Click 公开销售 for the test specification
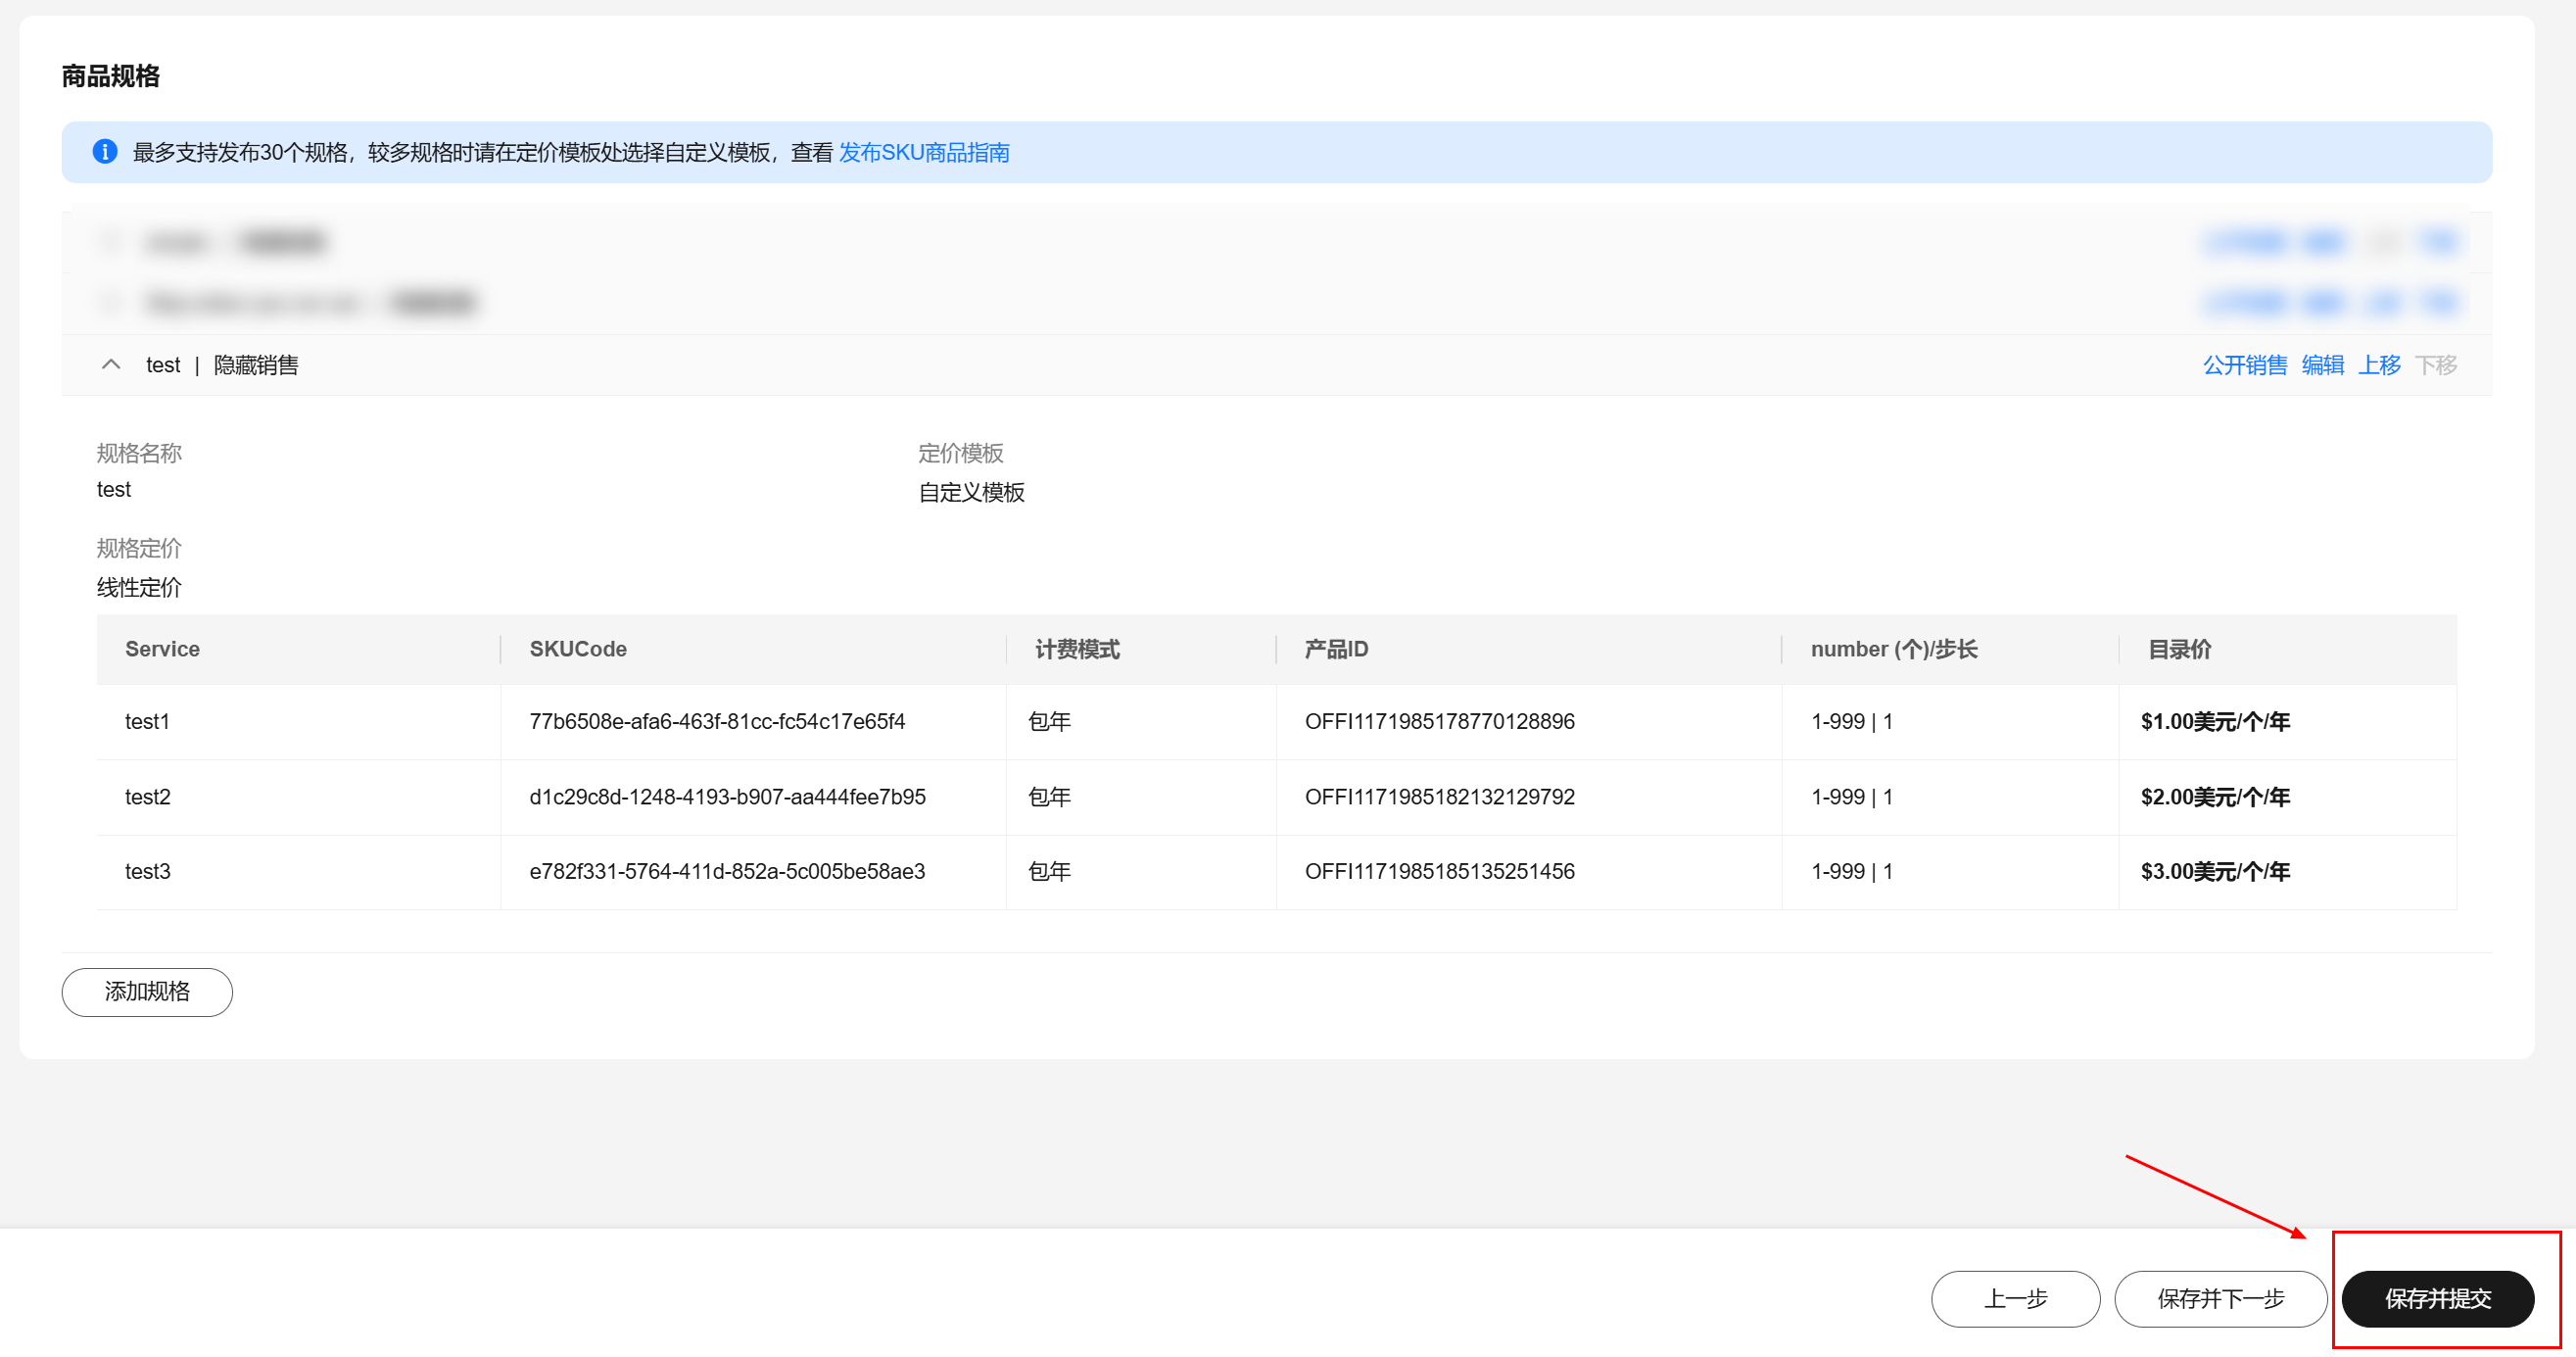Screen dimensions: 2576x1357 click(x=2244, y=365)
